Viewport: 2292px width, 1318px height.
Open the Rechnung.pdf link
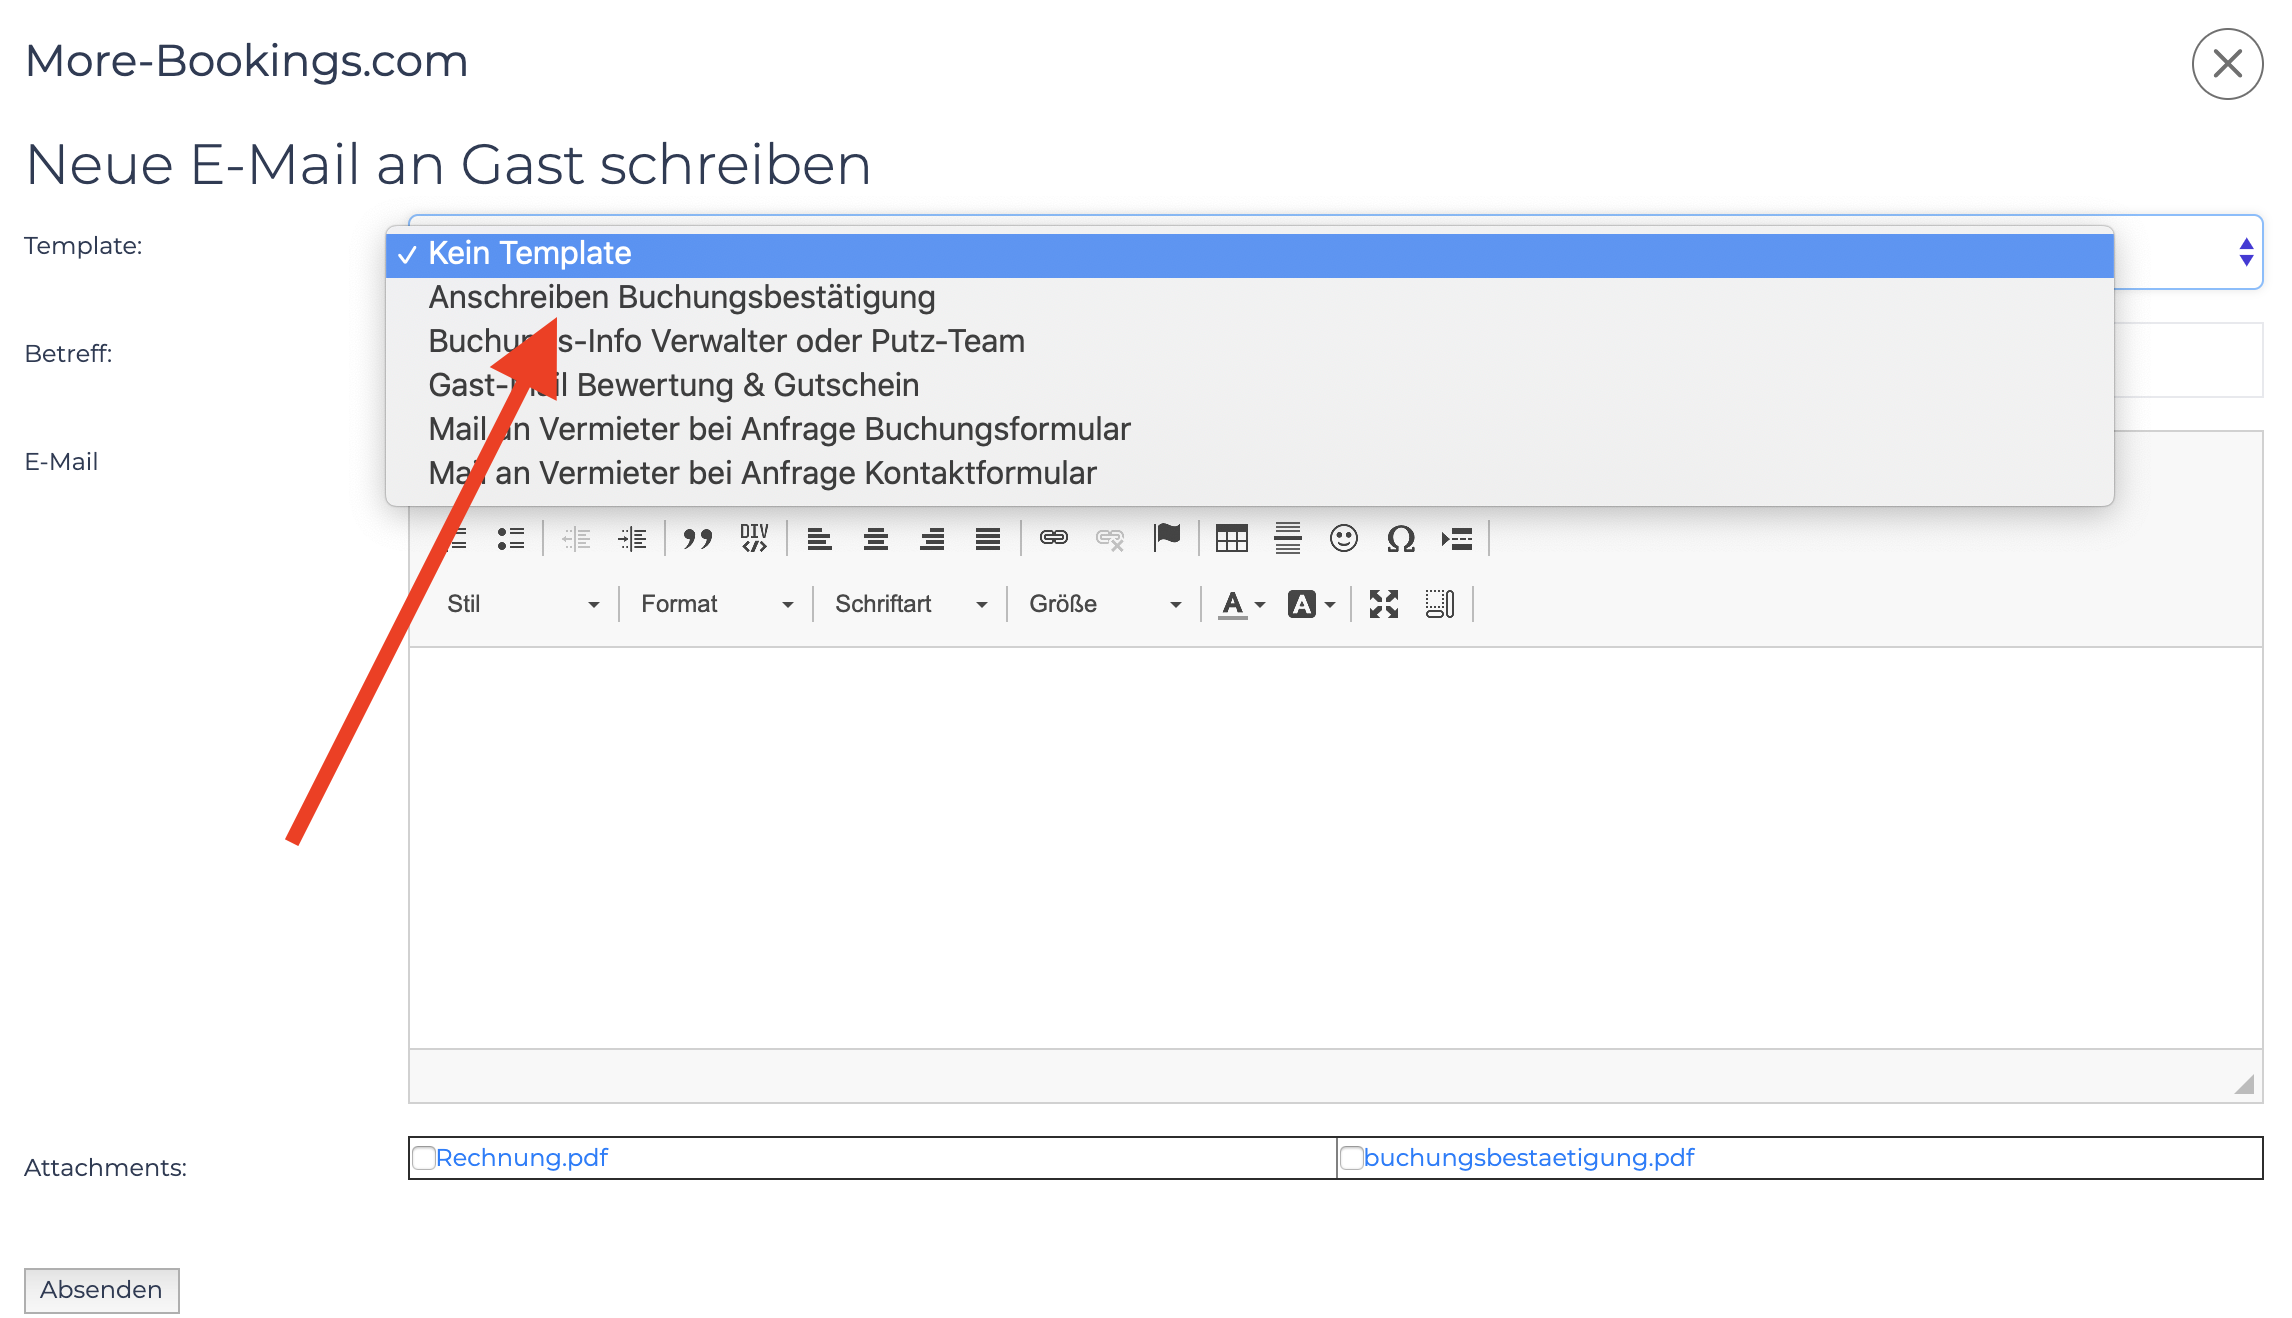click(522, 1158)
